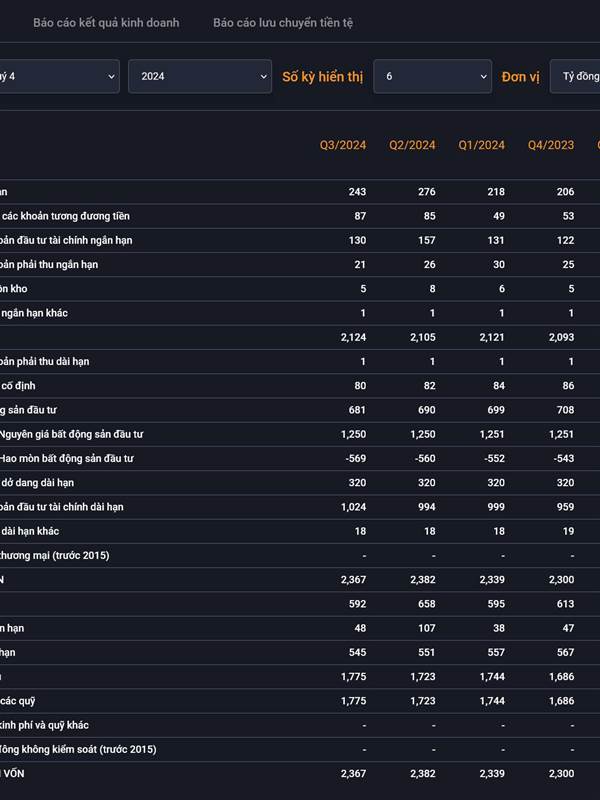Click the Q4/2023 column header
The image size is (600, 800).
click(551, 145)
